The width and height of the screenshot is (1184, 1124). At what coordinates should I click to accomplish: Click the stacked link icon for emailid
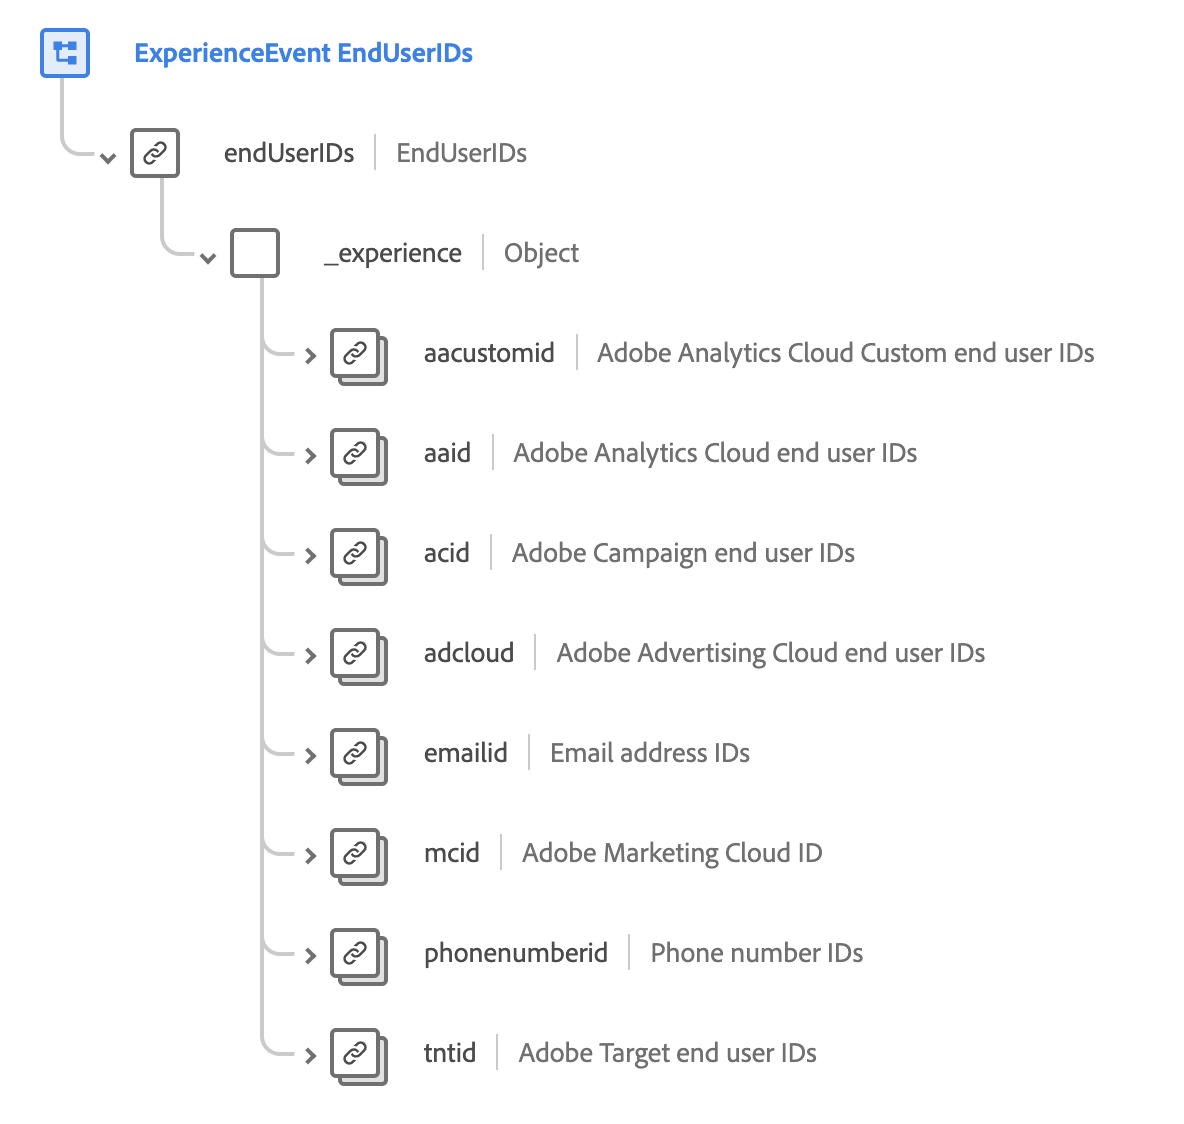[356, 754]
